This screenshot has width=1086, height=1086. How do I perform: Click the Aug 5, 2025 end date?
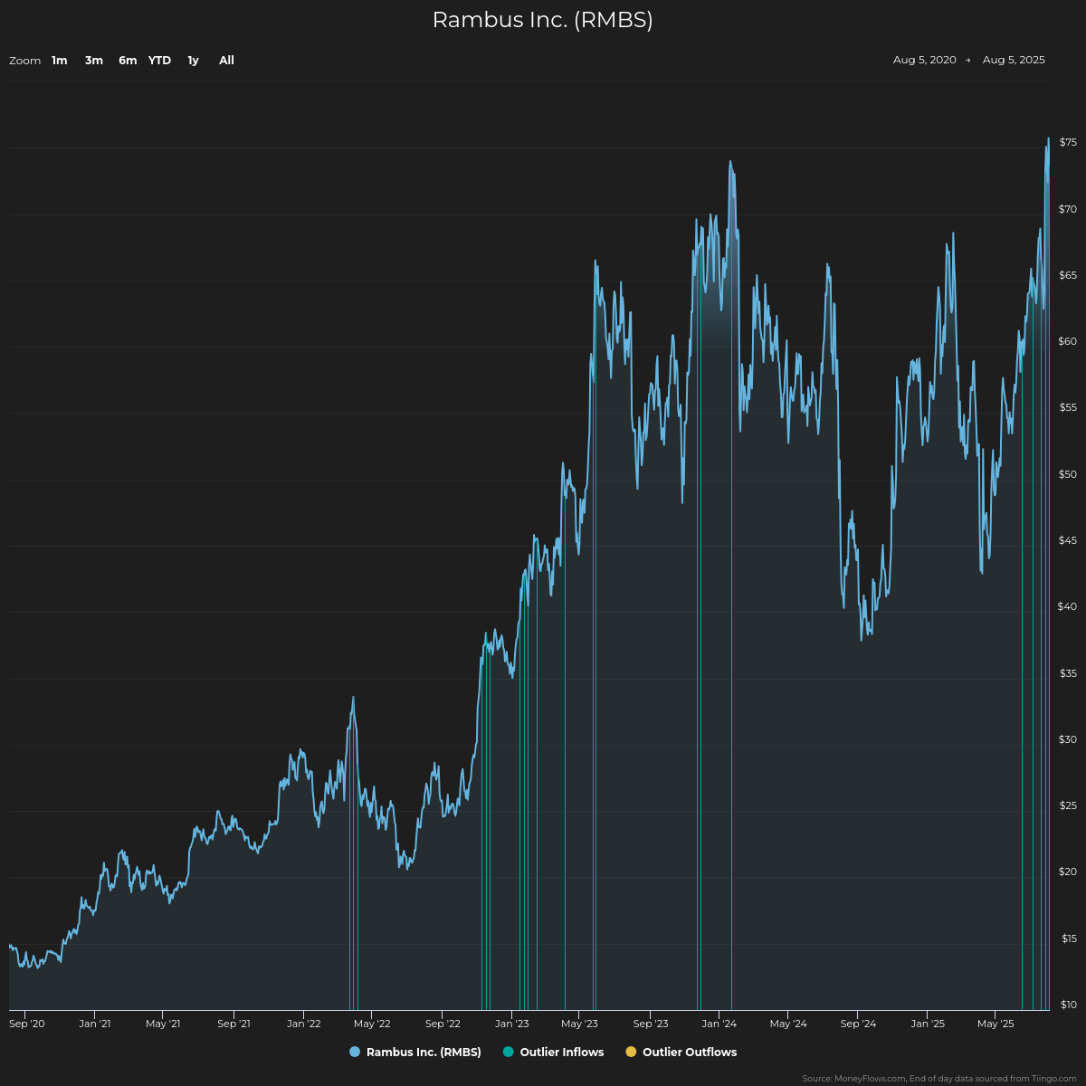[1013, 60]
